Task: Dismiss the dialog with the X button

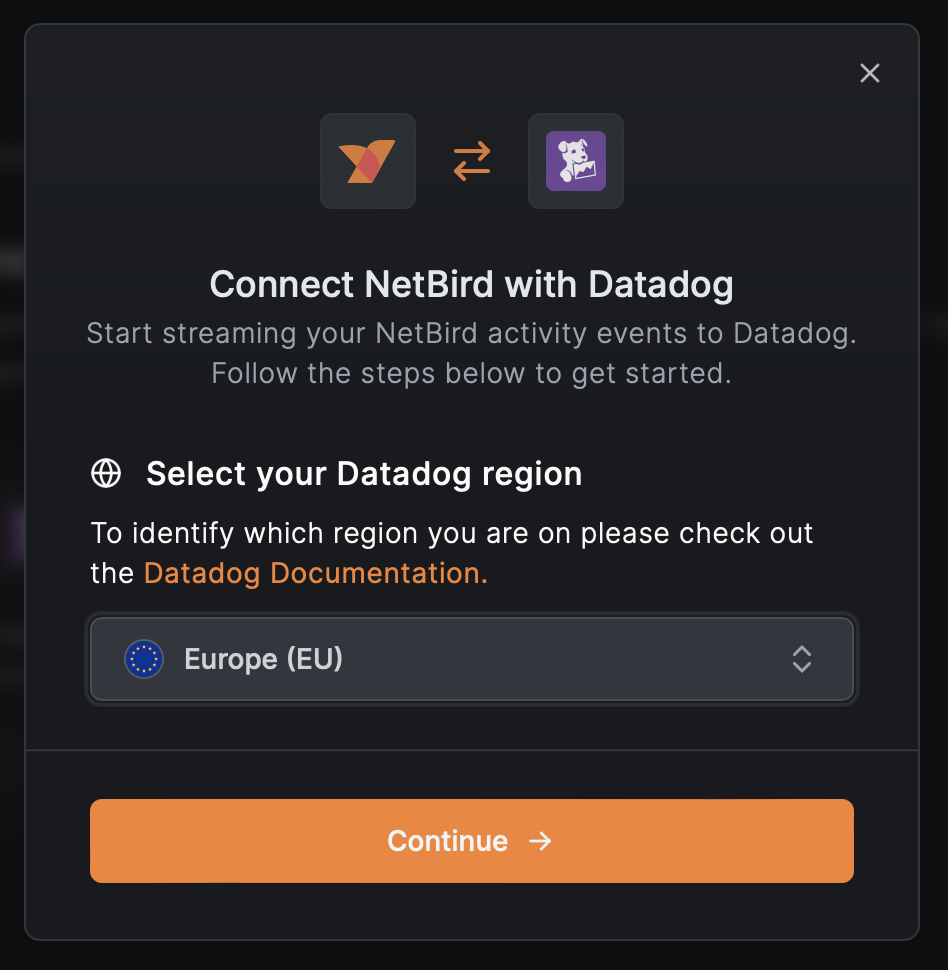Action: pyautogui.click(x=869, y=73)
